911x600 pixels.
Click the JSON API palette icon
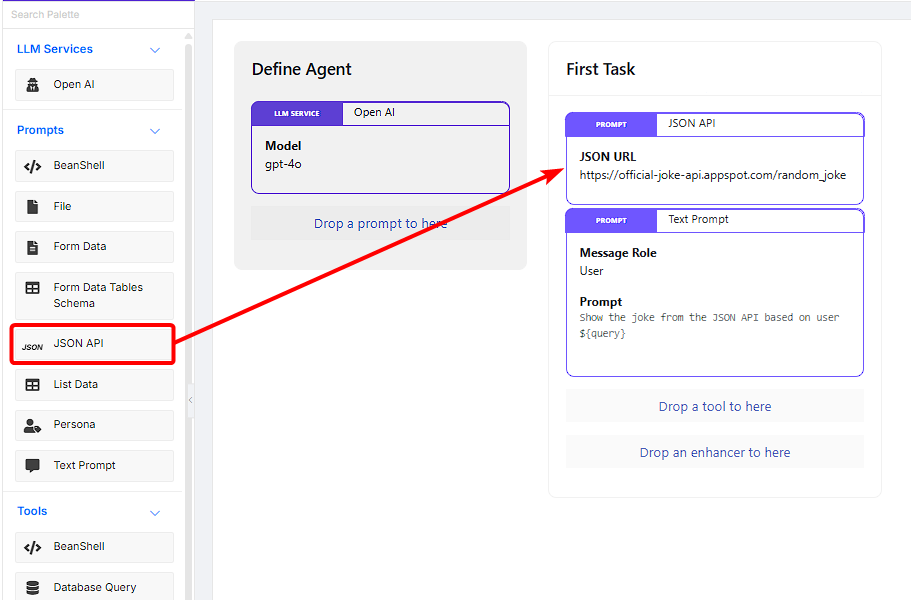click(x=33, y=346)
